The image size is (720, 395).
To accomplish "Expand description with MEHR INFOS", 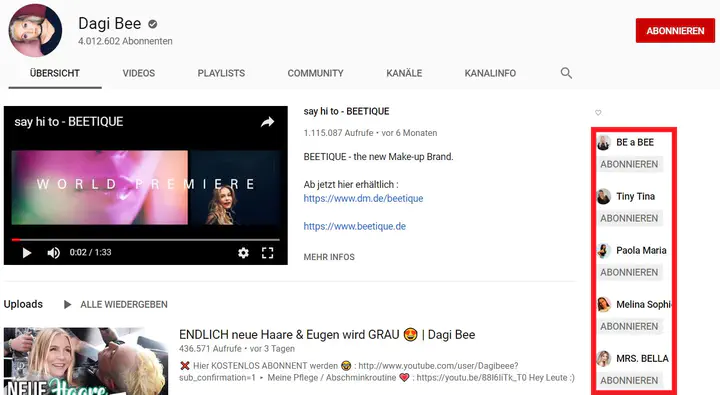I will click(x=329, y=257).
